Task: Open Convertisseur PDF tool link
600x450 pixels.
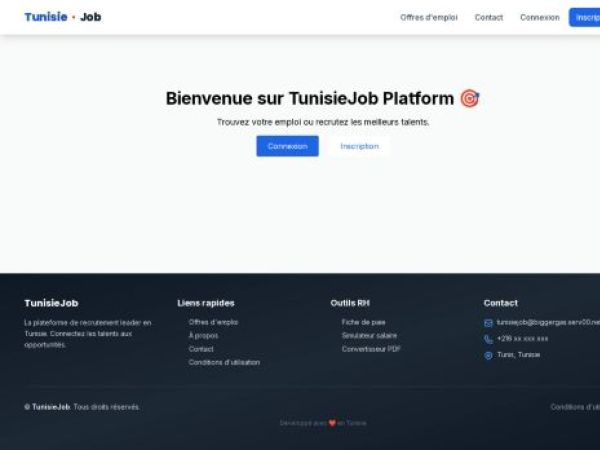Action: [x=371, y=349]
